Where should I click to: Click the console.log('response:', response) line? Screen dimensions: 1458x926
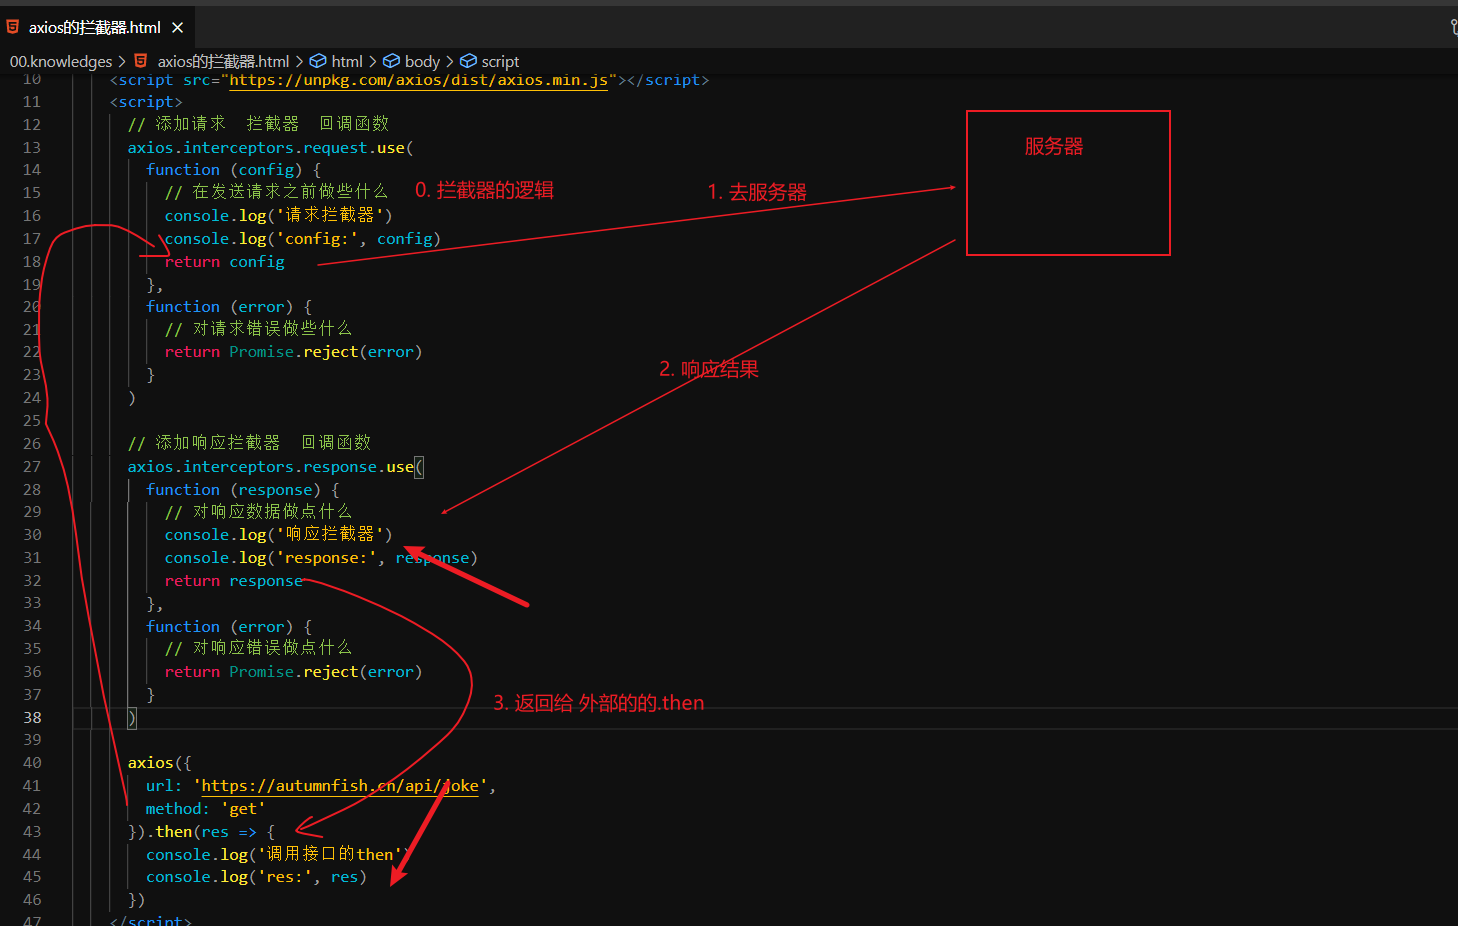[321, 558]
